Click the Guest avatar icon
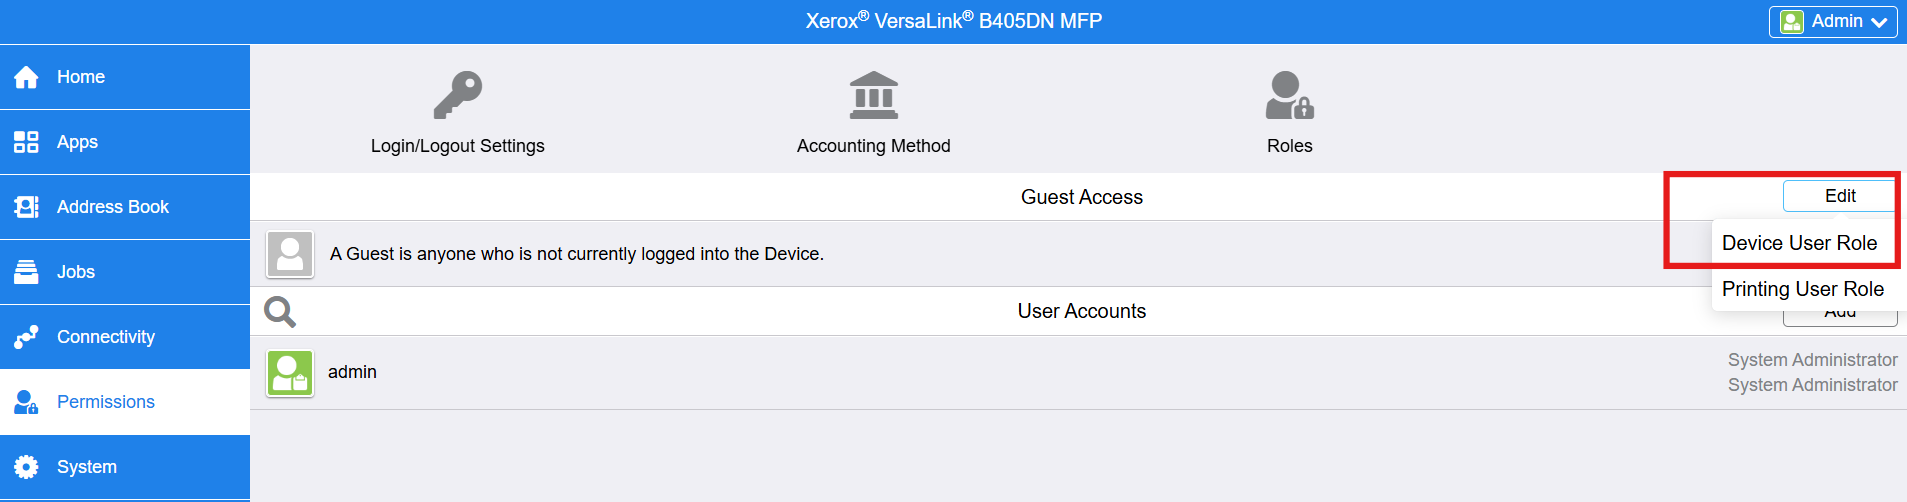Viewport: 1907px width, 502px height. pyautogui.click(x=290, y=254)
